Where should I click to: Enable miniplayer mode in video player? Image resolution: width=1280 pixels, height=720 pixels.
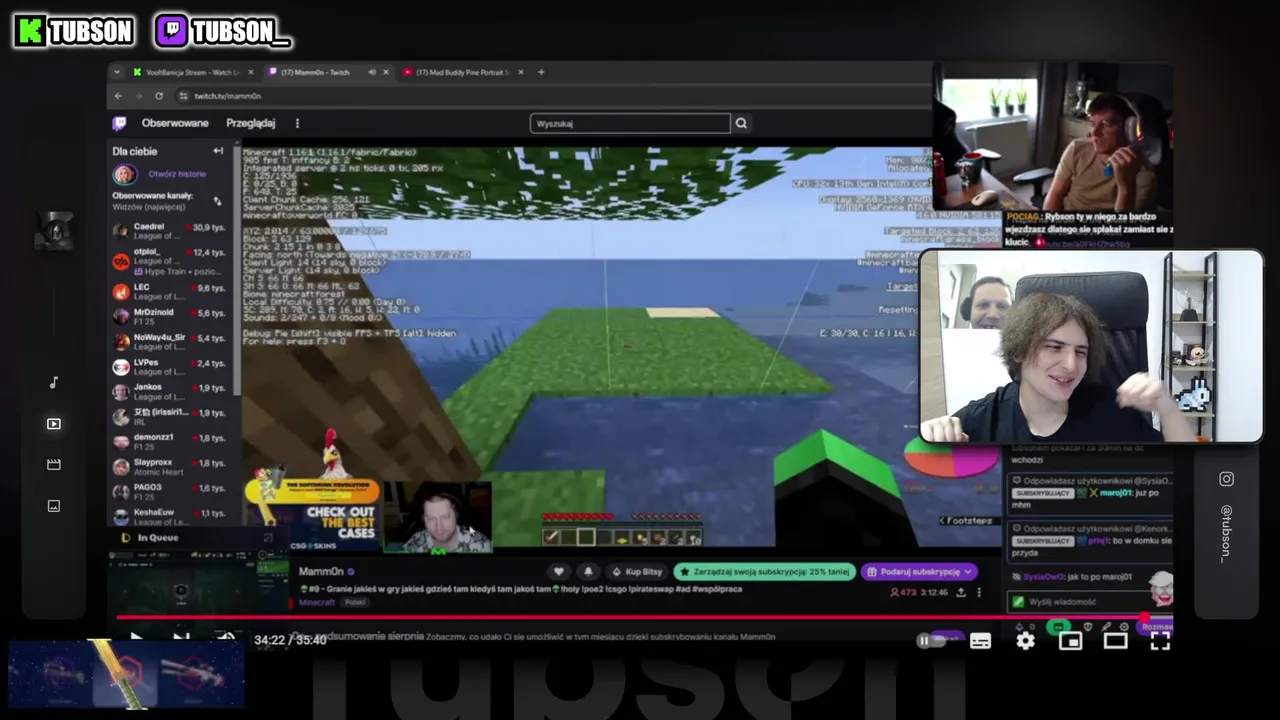tap(1071, 641)
